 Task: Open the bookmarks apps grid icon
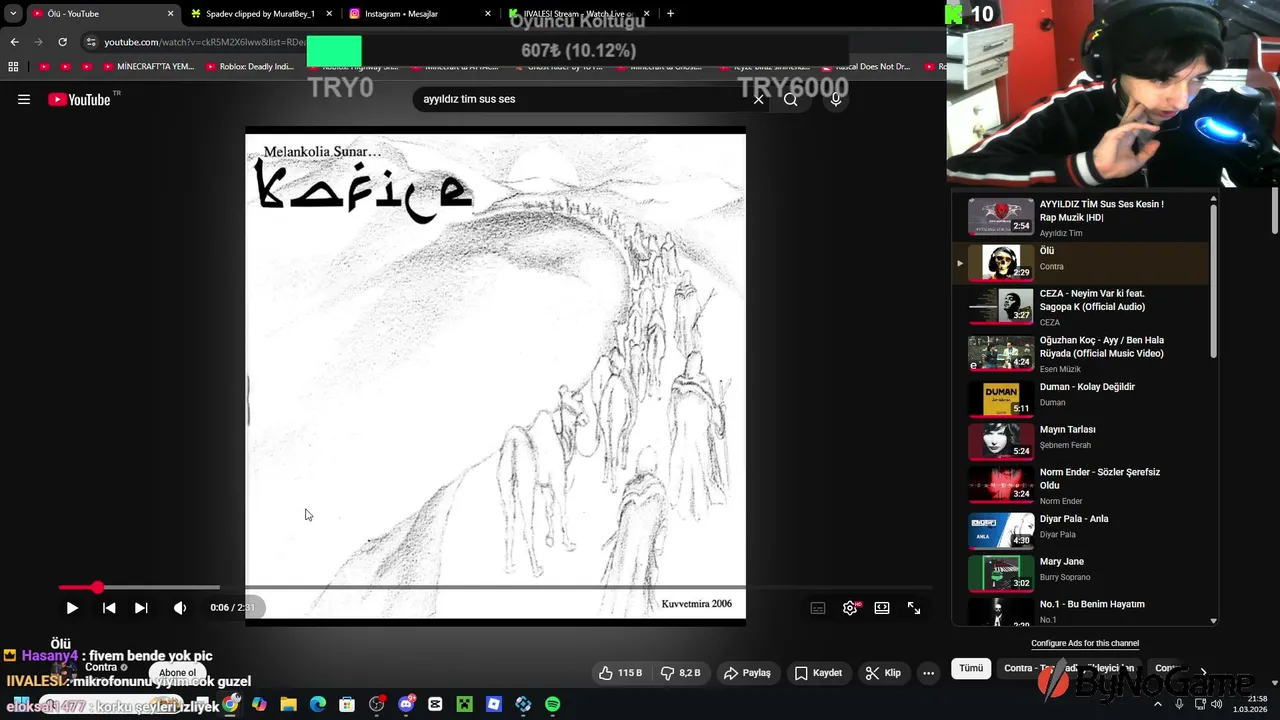(13, 67)
